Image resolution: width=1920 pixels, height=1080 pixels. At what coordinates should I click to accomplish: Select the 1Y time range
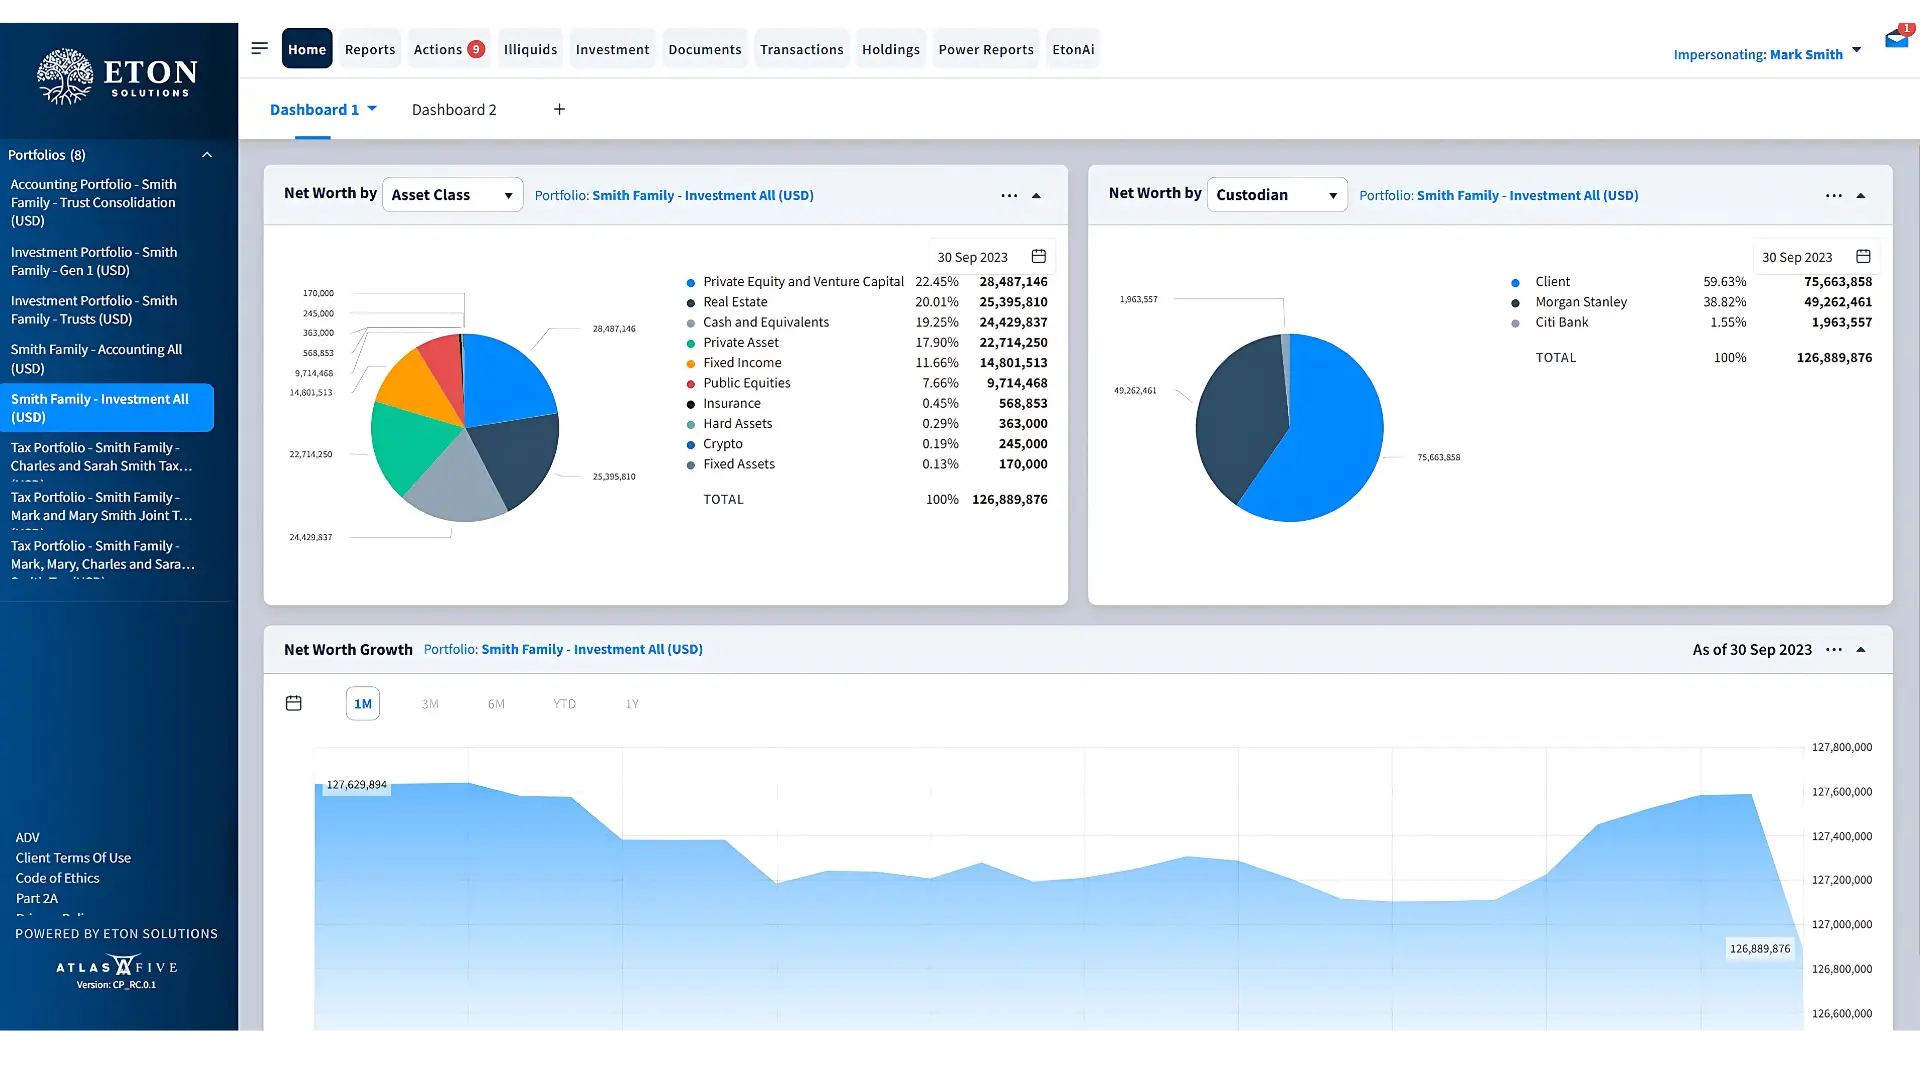(632, 704)
